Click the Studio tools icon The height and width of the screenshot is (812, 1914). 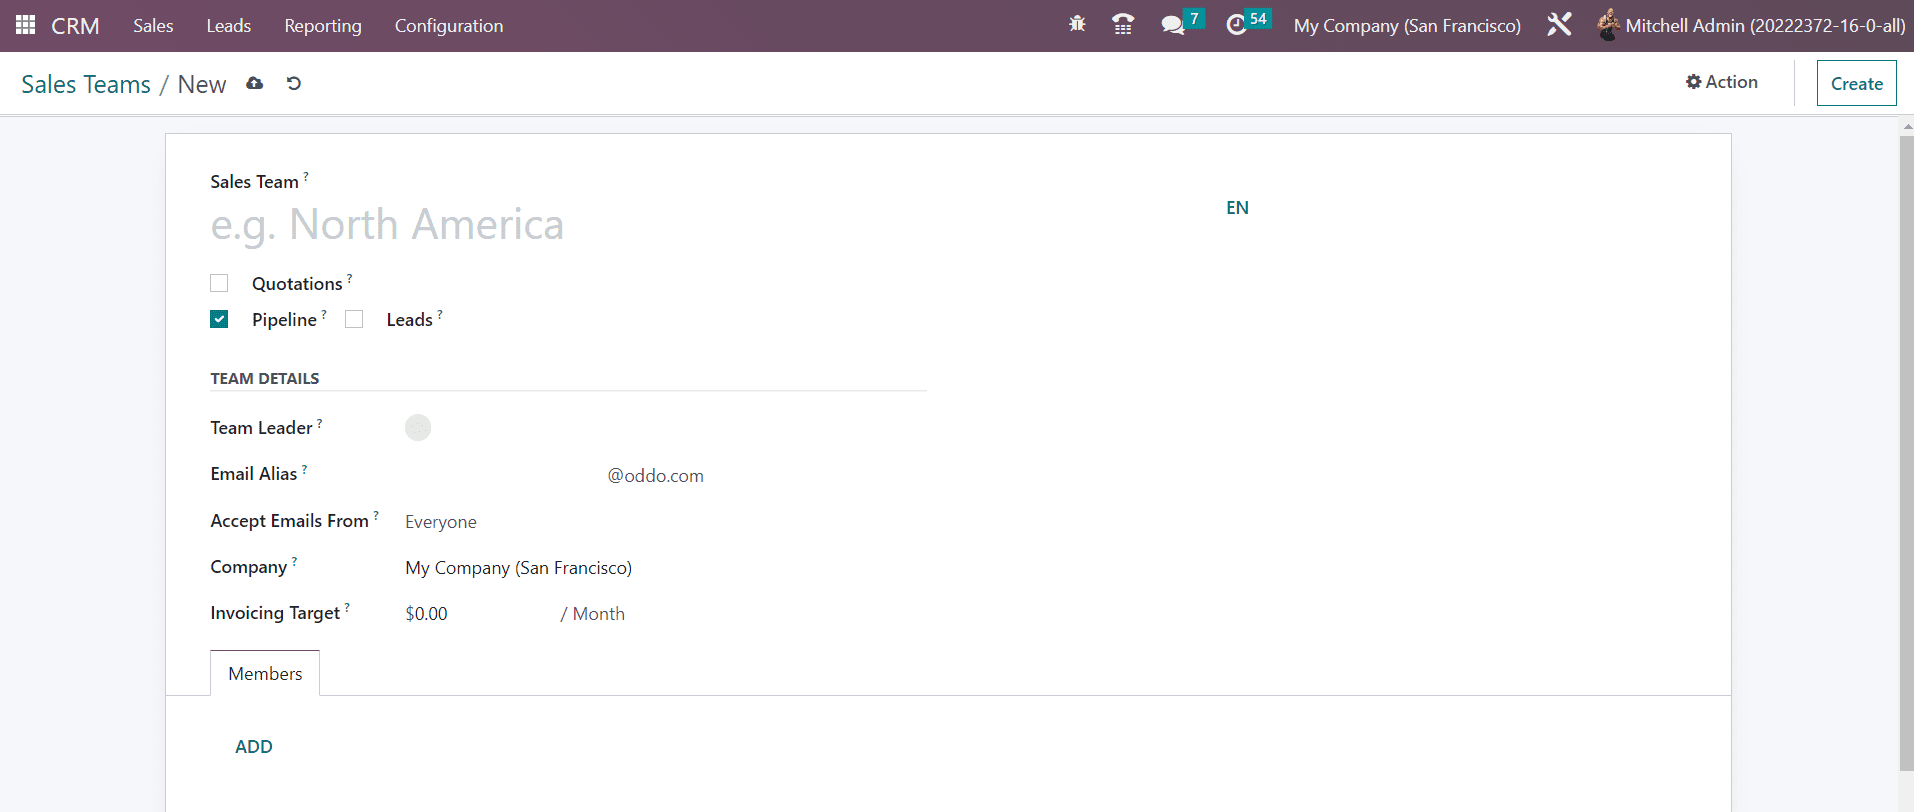(1559, 25)
